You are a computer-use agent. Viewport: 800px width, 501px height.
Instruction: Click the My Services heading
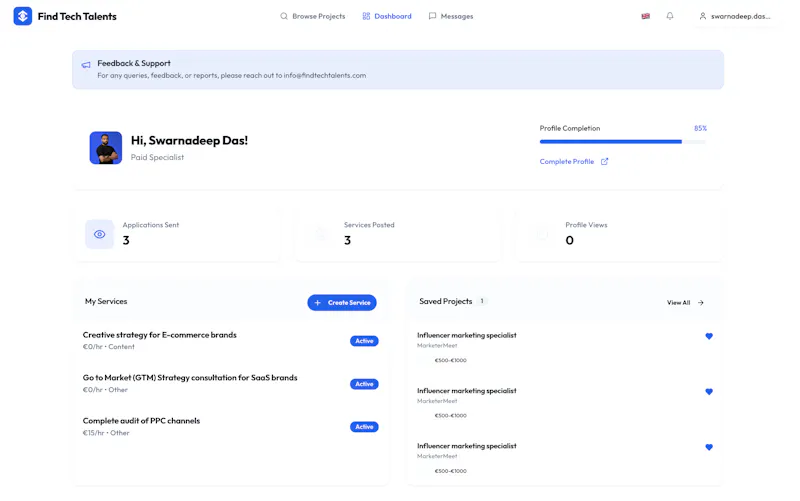(106, 302)
